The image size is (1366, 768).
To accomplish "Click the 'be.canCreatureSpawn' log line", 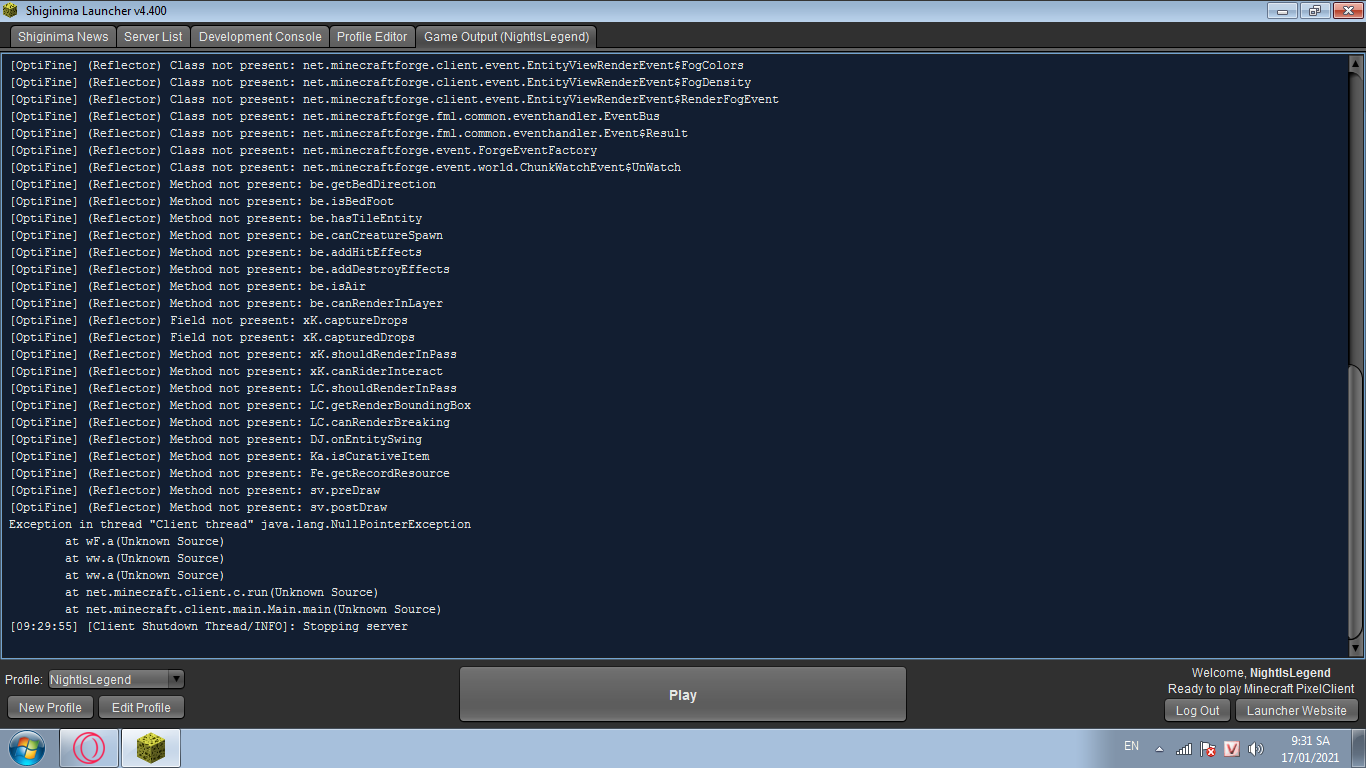I will pos(226,235).
